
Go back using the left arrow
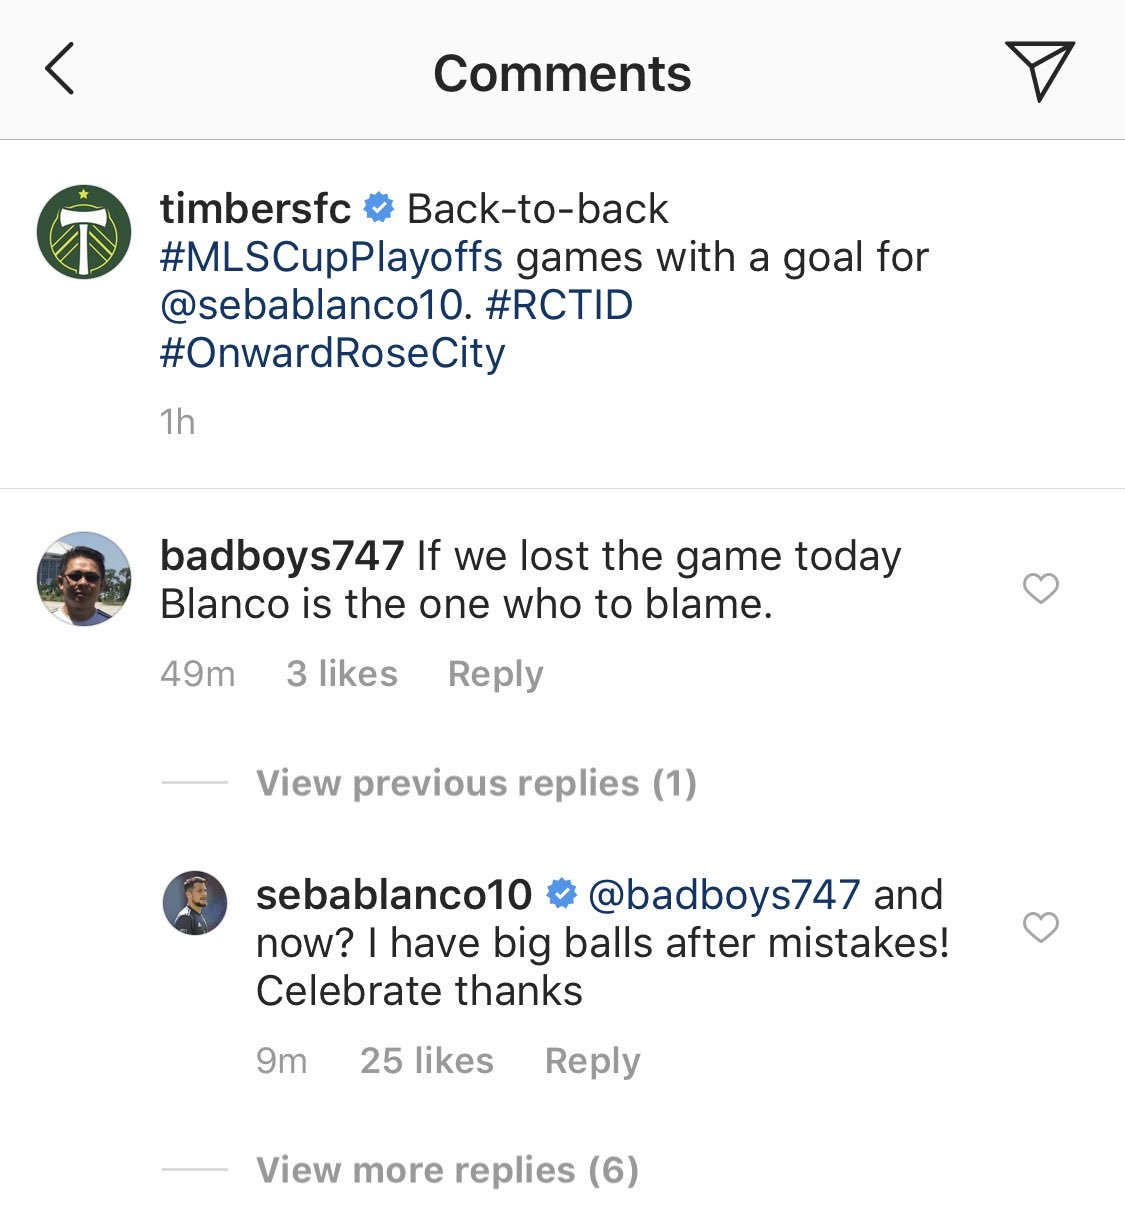coord(60,70)
